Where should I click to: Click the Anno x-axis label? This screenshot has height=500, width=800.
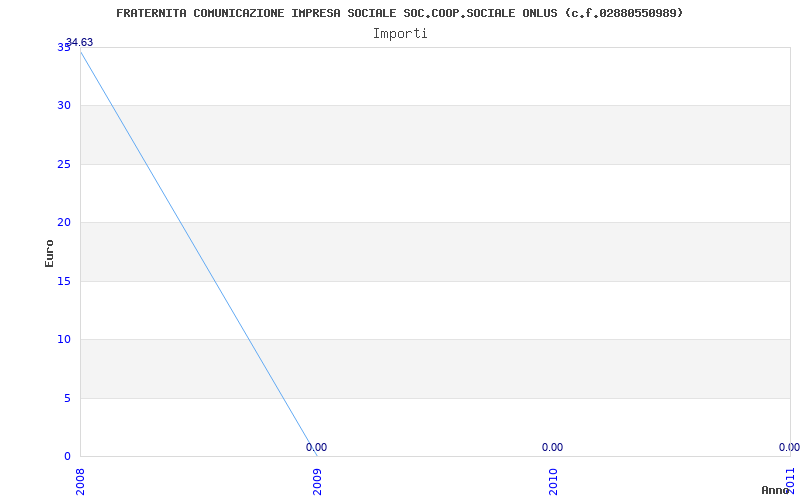tap(776, 490)
